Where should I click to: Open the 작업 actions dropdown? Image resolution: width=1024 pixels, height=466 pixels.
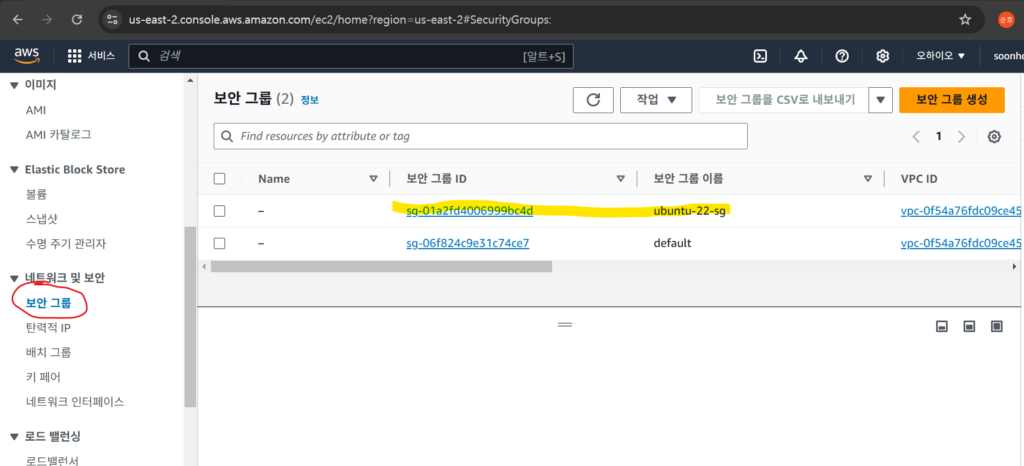click(x=656, y=100)
